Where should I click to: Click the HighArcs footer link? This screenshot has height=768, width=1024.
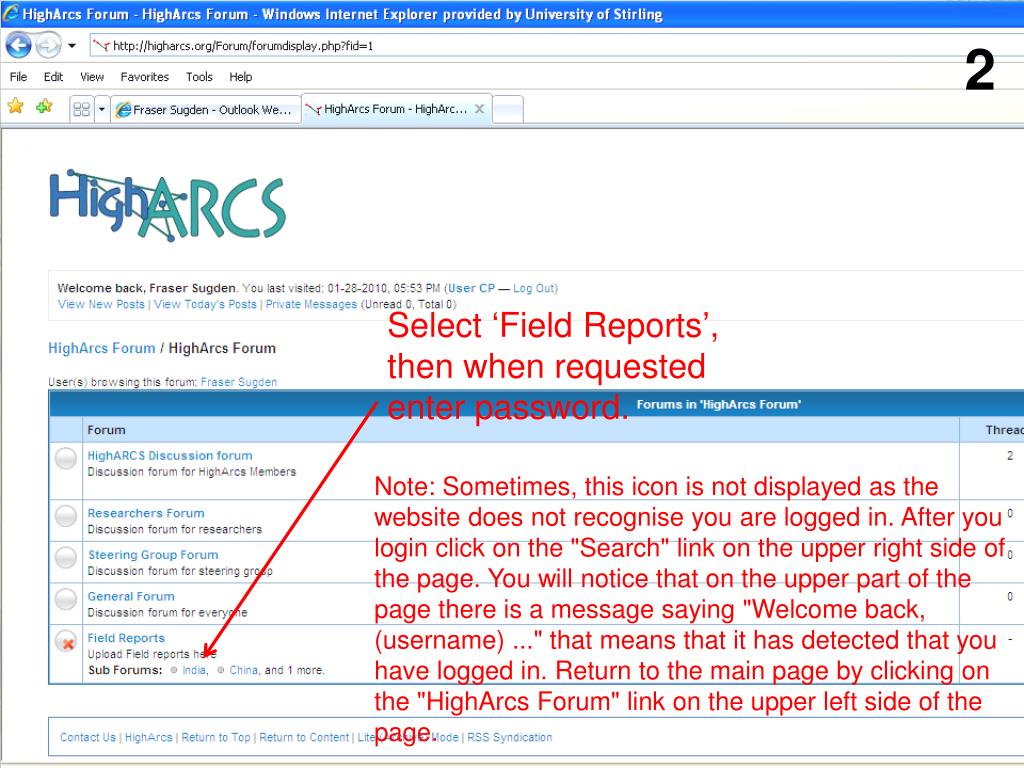pyautogui.click(x=148, y=737)
